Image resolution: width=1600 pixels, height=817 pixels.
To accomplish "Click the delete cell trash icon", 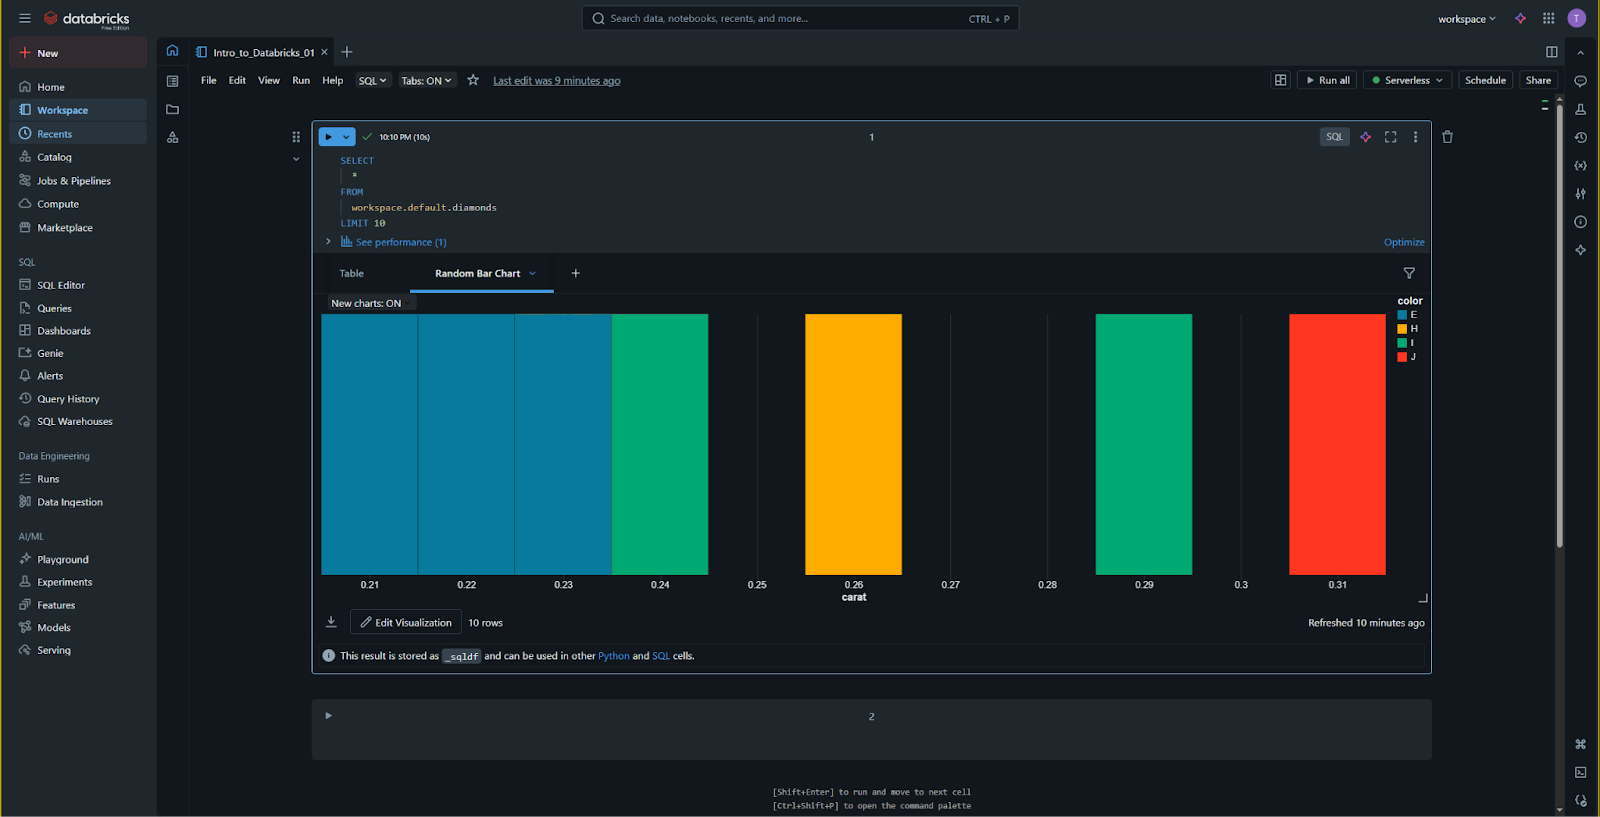I will coord(1447,137).
